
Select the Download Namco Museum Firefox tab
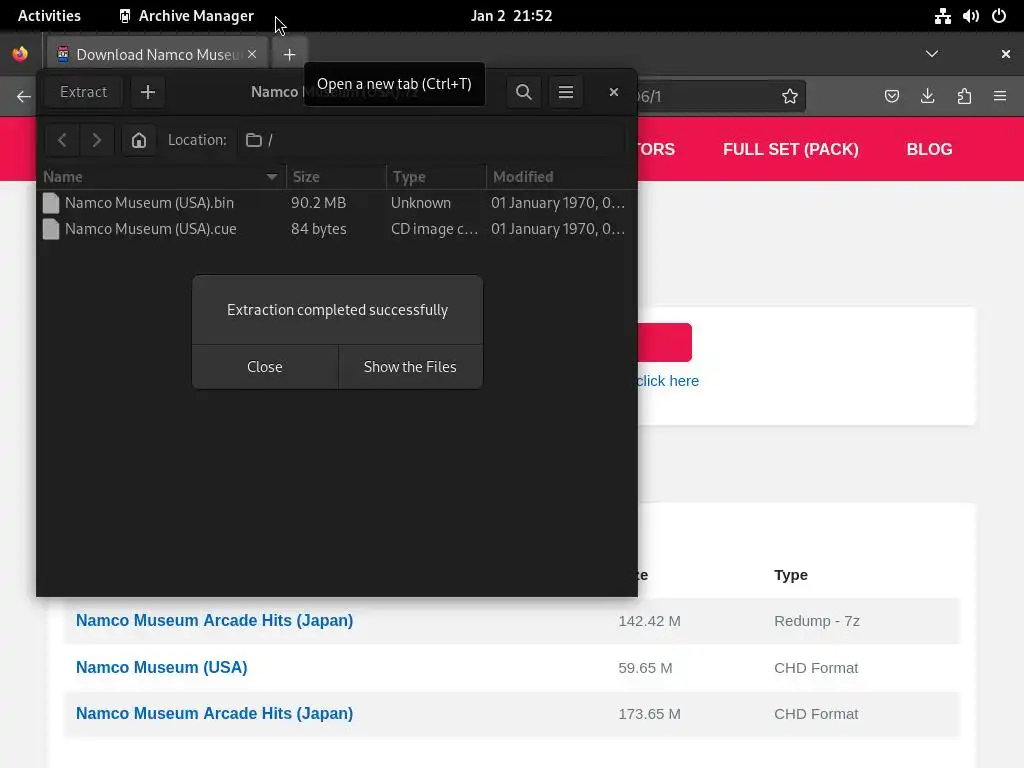157,54
